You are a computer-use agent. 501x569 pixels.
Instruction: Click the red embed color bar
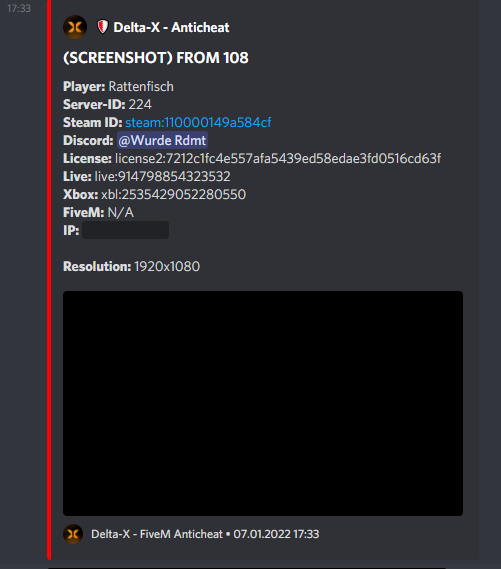pos(49,279)
